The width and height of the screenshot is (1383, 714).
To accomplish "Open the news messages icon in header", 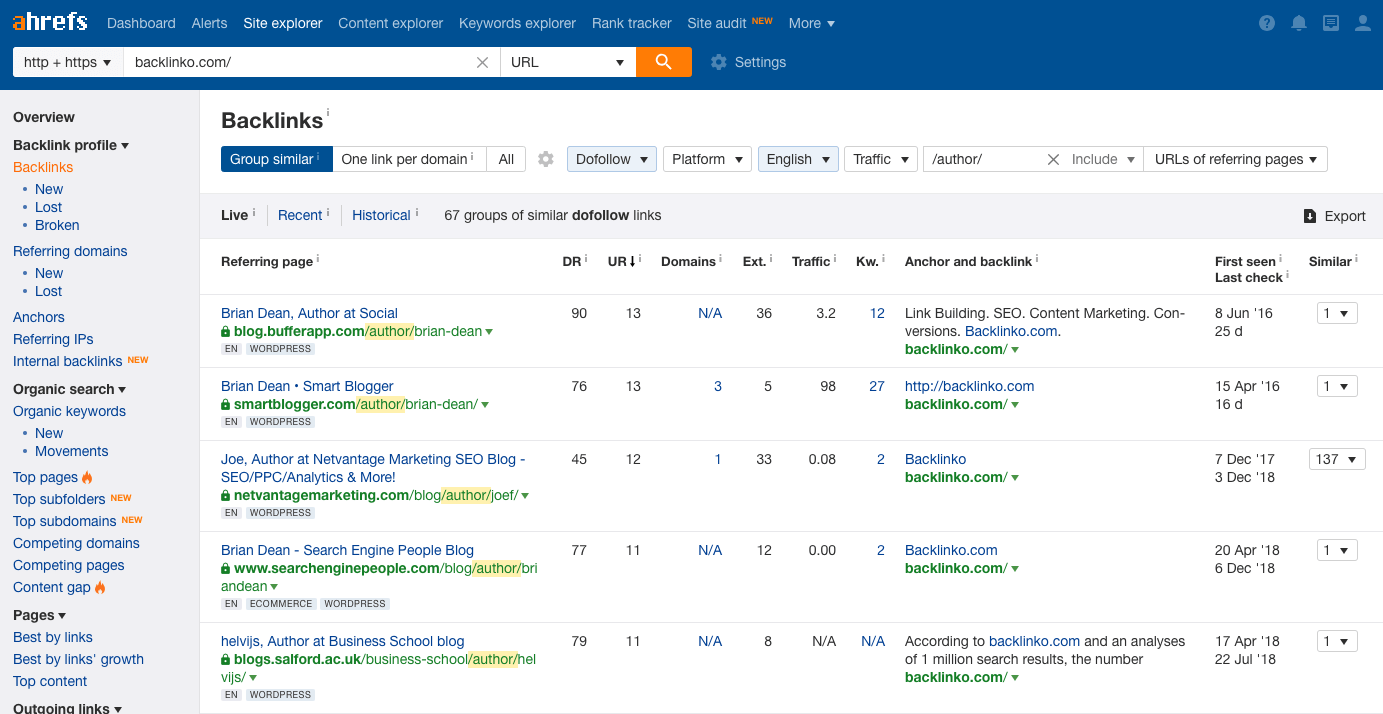I will click(1331, 23).
